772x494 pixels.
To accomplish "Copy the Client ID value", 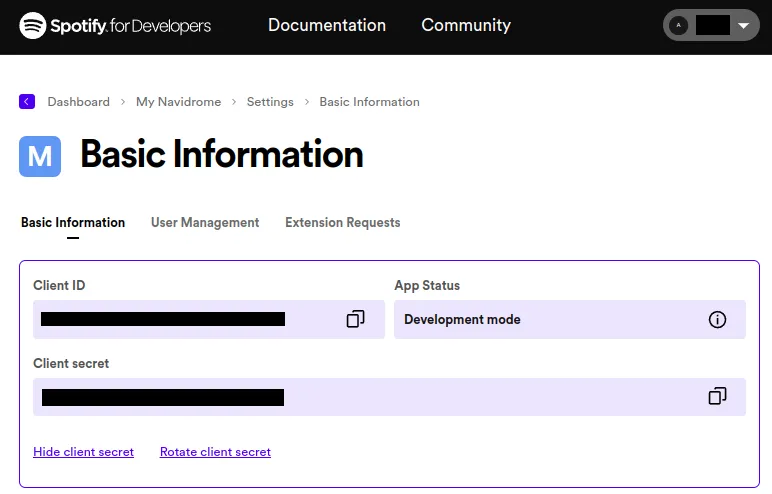I will pyautogui.click(x=355, y=319).
